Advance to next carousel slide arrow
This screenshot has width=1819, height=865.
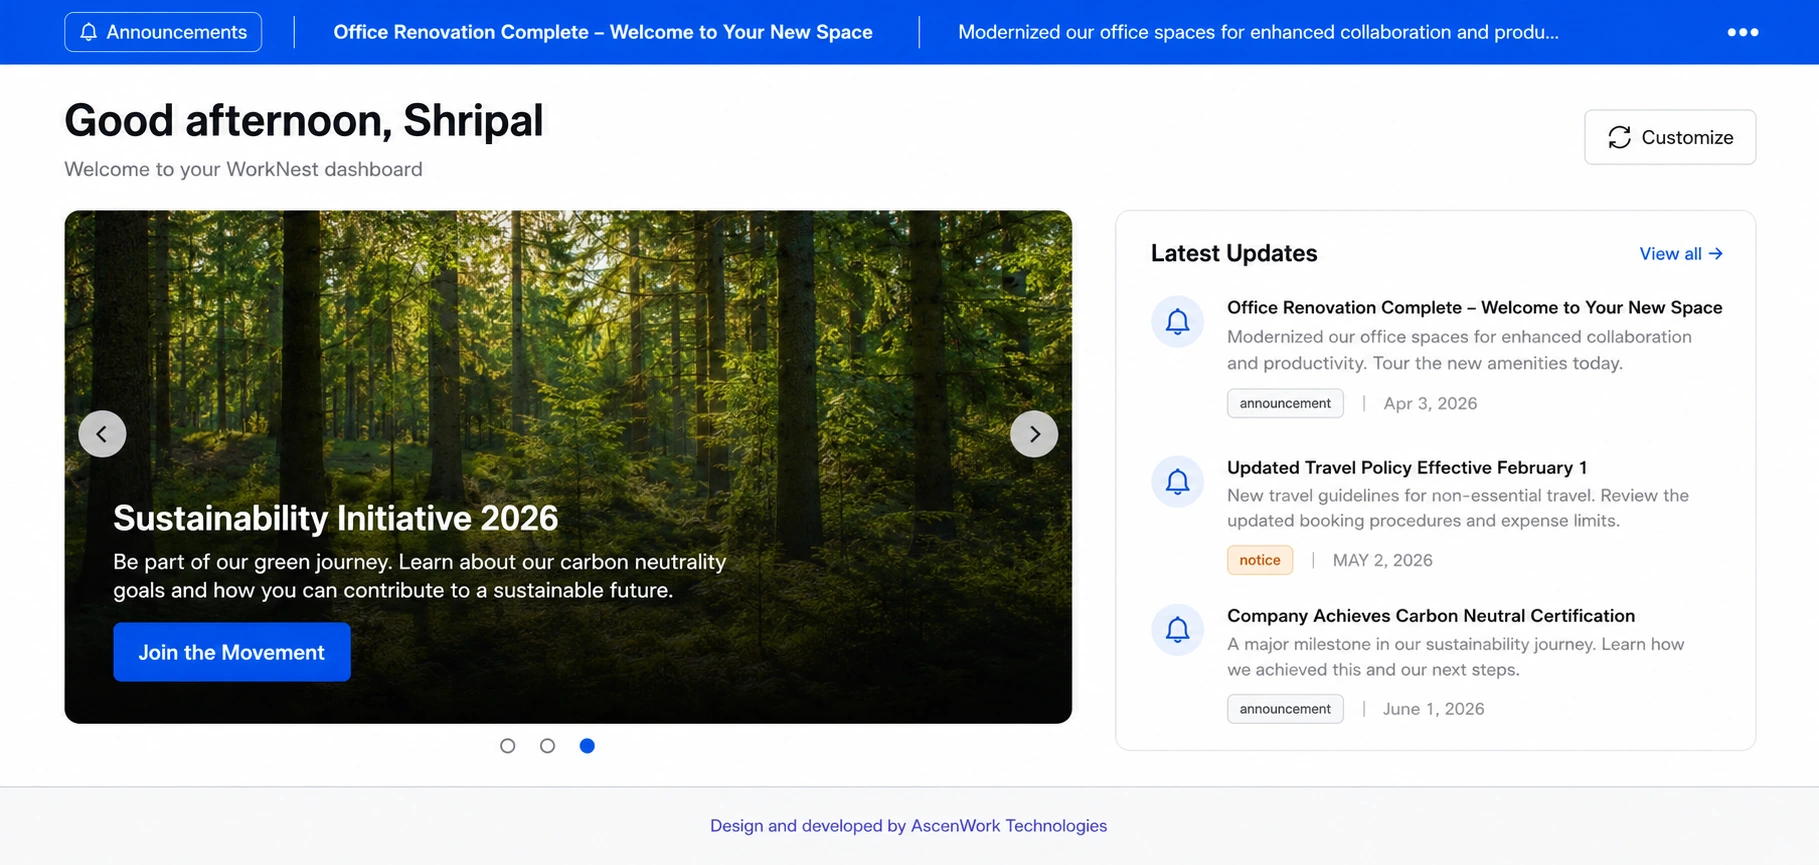pos(1034,434)
